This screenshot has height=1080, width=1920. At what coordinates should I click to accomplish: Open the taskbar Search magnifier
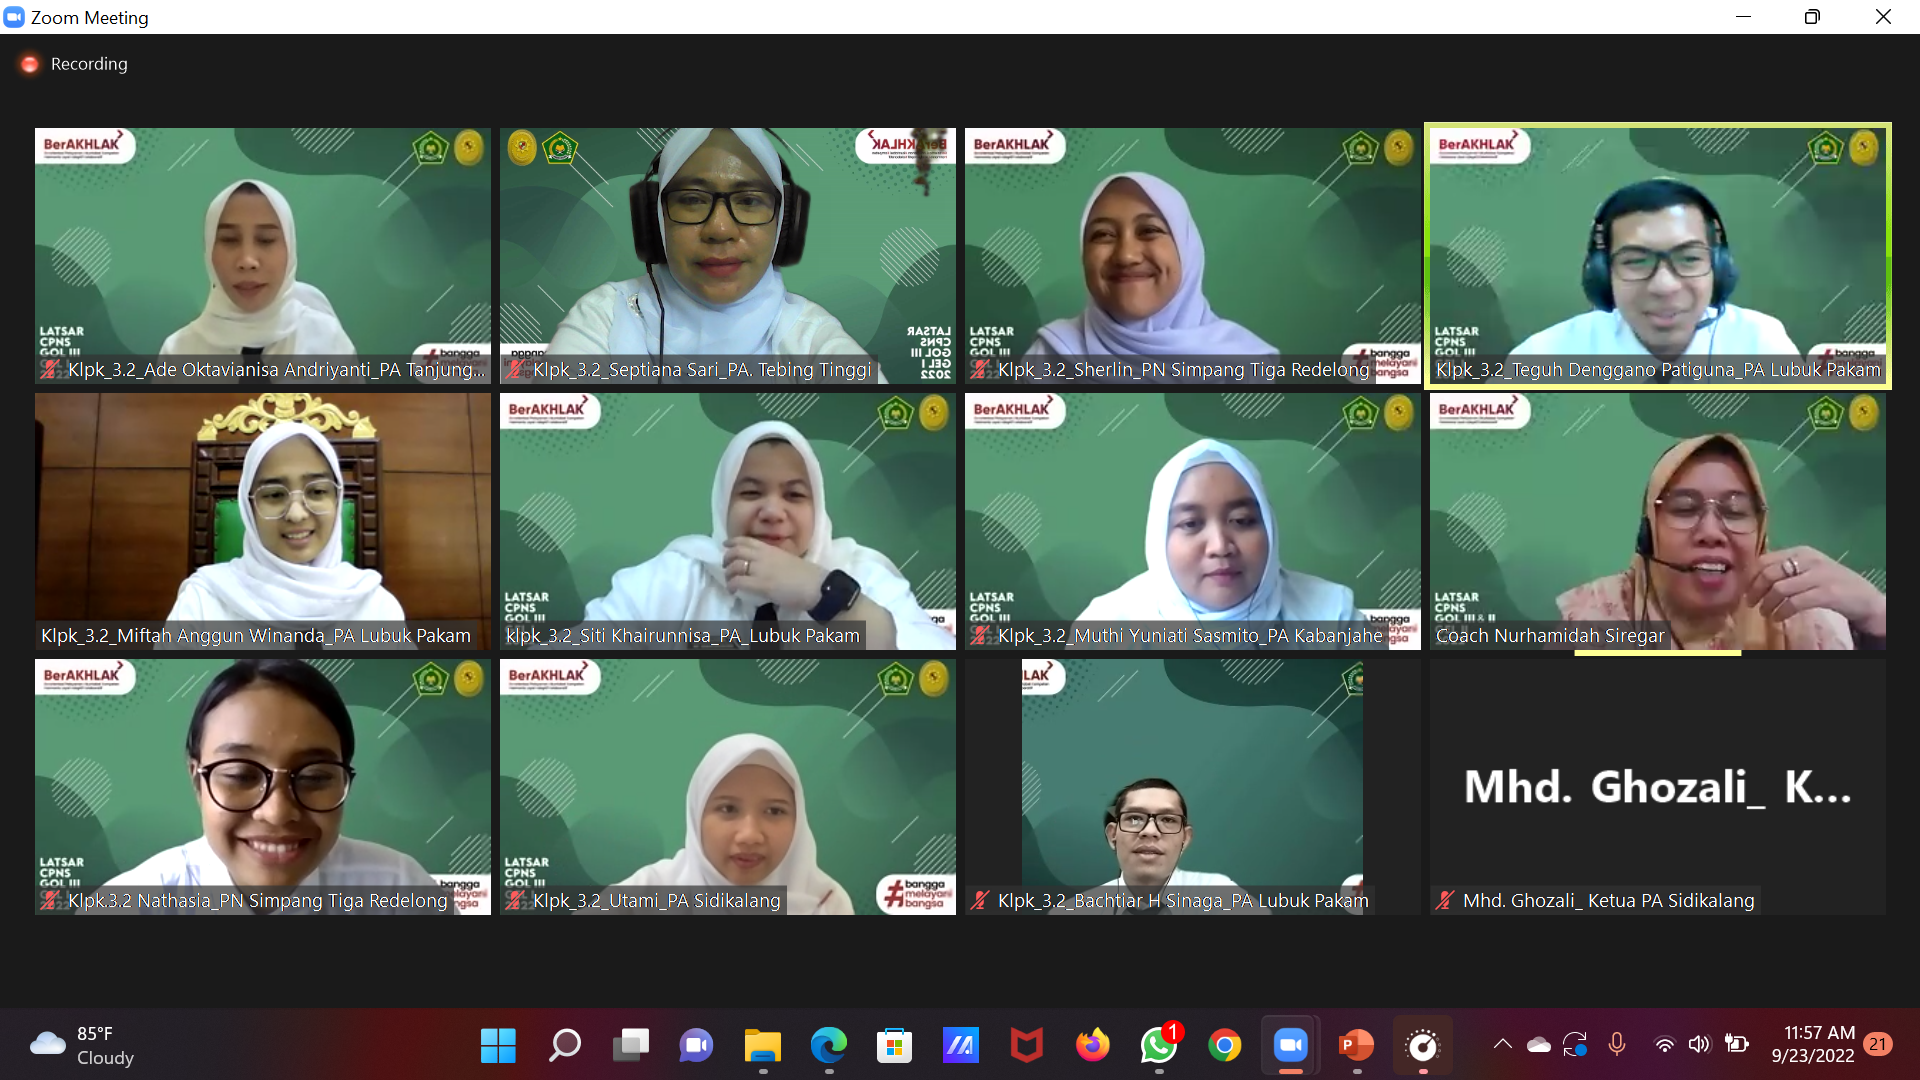(564, 1046)
